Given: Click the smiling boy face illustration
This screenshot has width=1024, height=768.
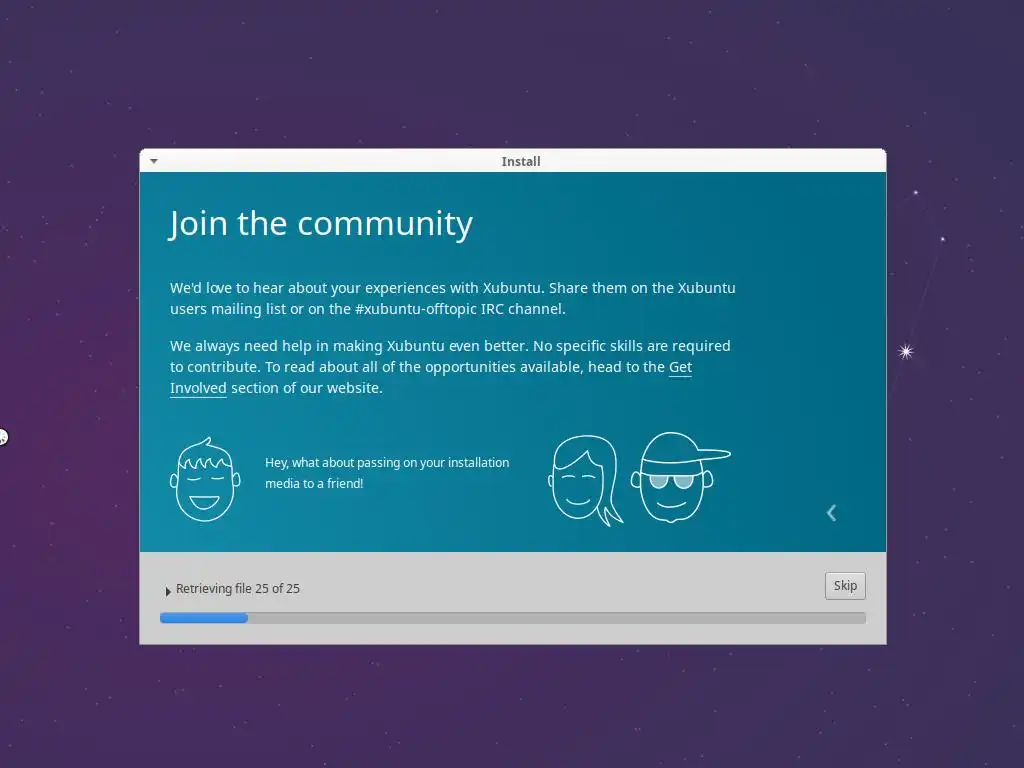Looking at the screenshot, I should click(x=205, y=479).
